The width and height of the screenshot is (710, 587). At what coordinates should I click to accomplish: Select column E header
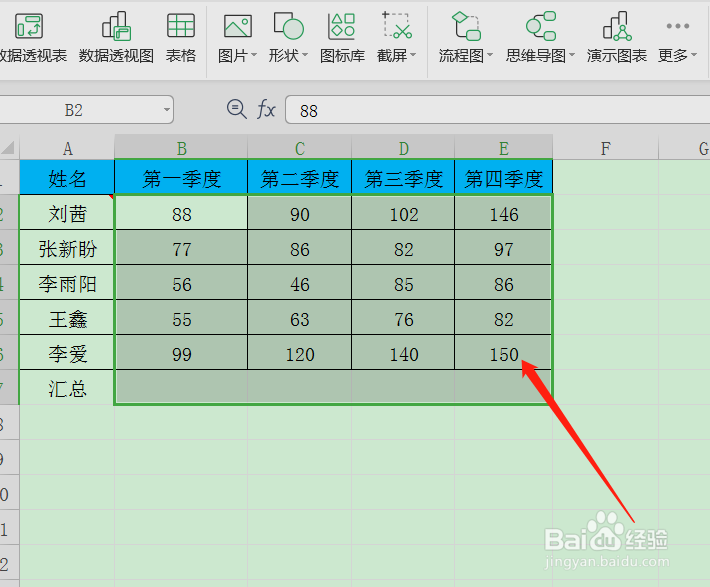504,148
